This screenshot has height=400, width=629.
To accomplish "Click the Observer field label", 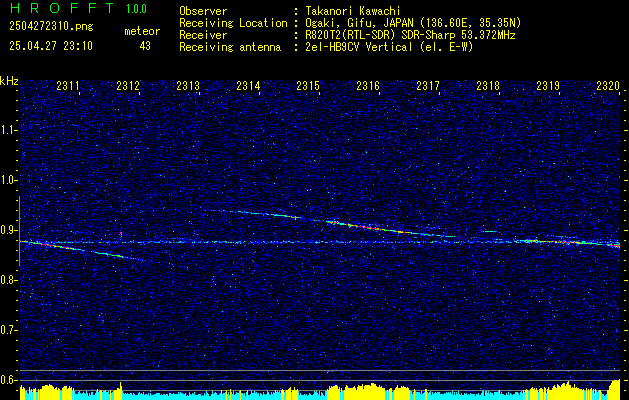I will [x=203, y=11].
